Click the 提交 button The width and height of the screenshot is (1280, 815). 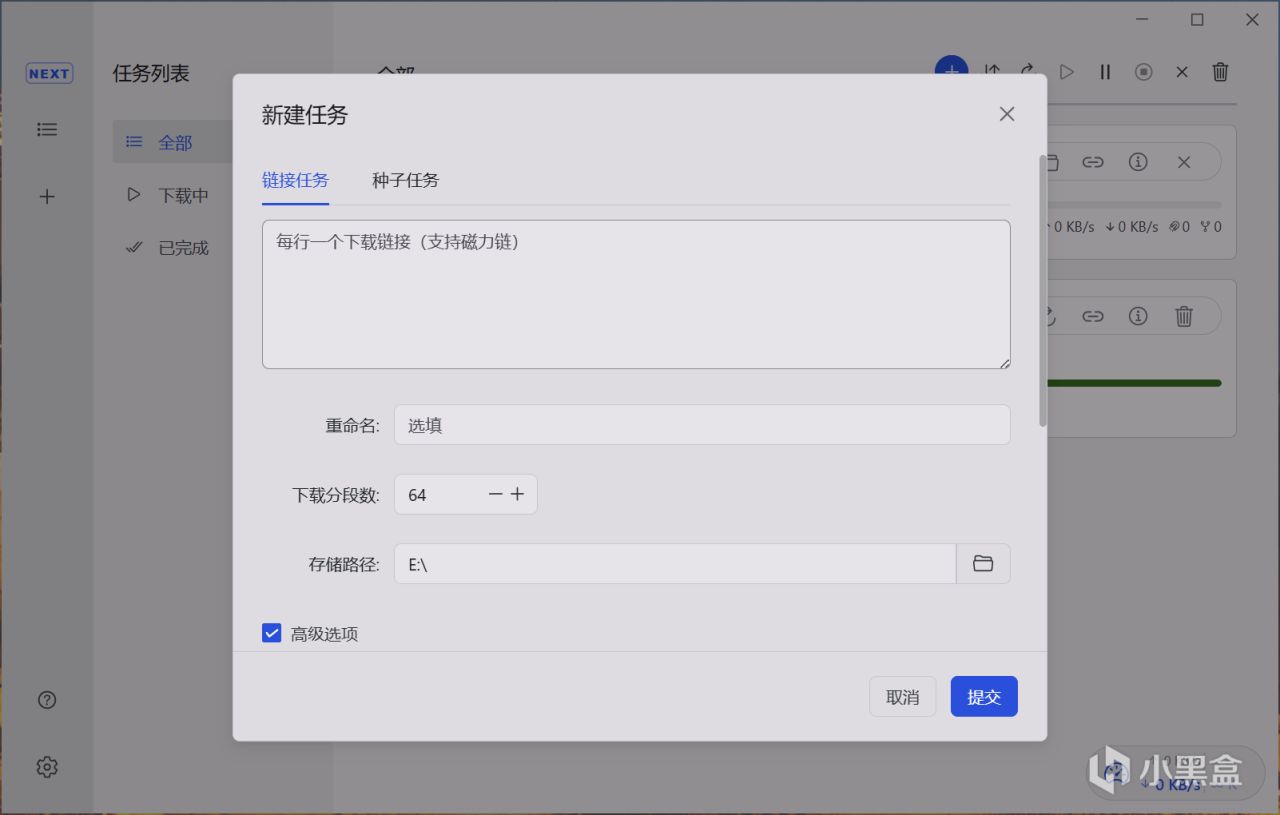pos(984,697)
